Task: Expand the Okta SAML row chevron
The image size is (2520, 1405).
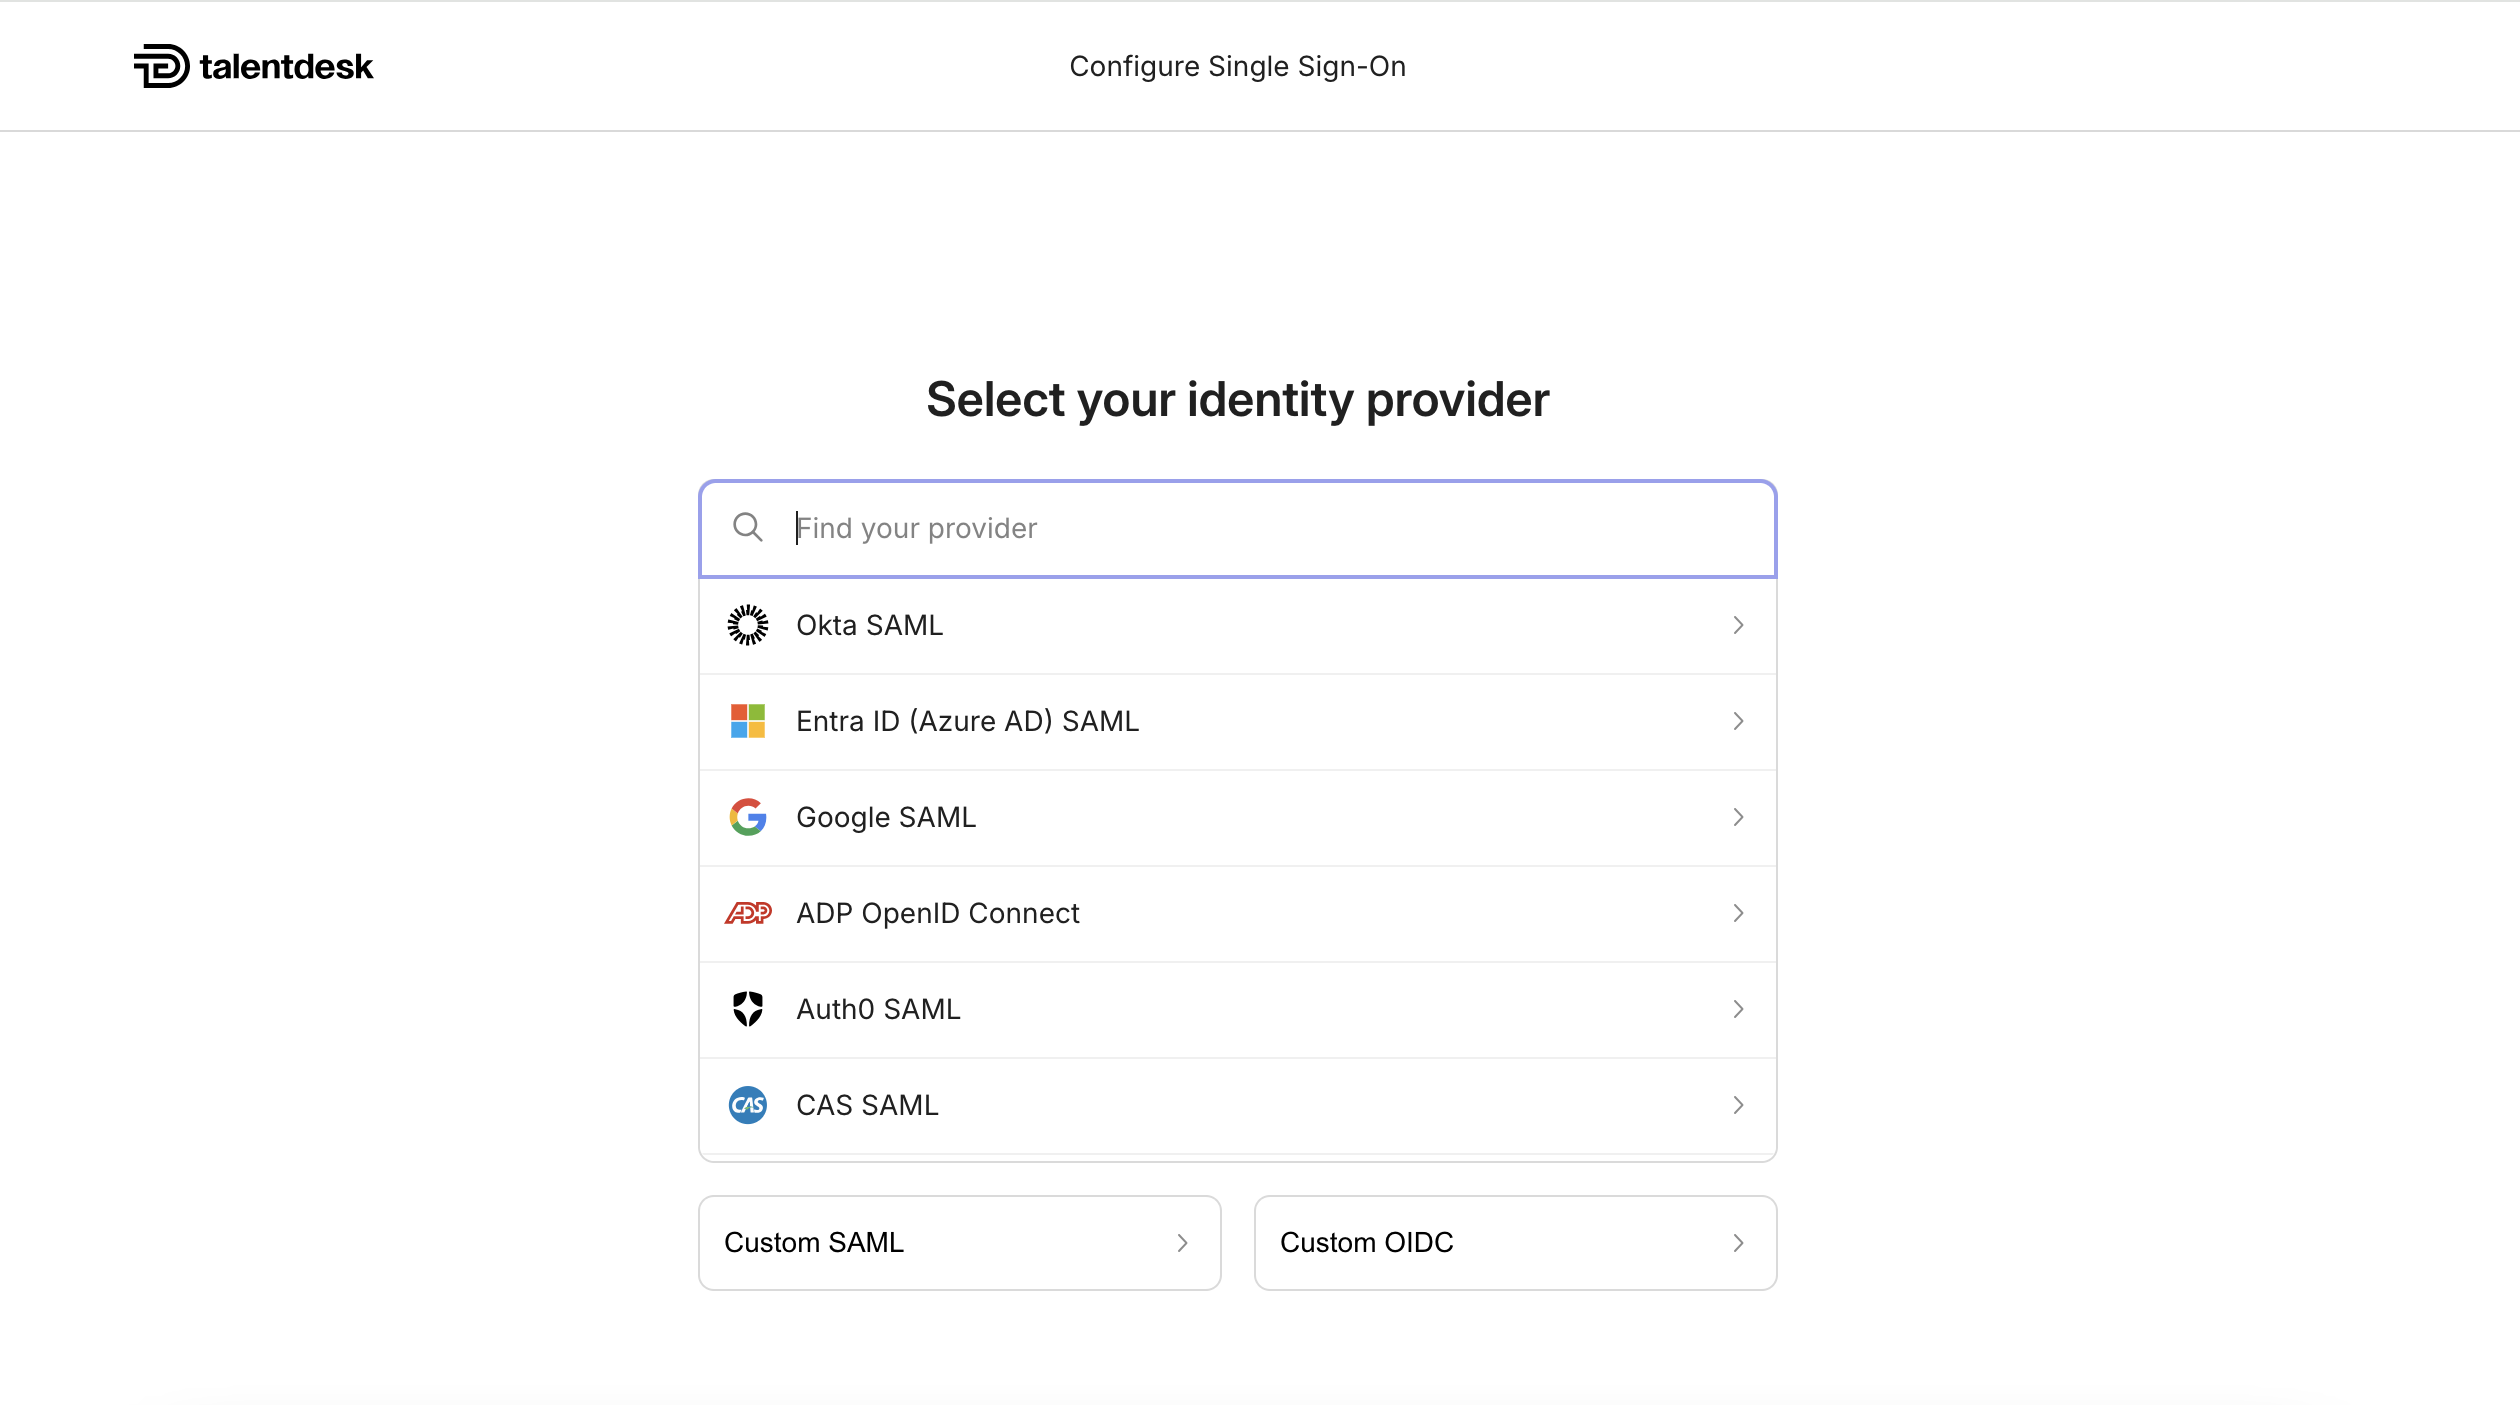Action: click(x=1738, y=625)
